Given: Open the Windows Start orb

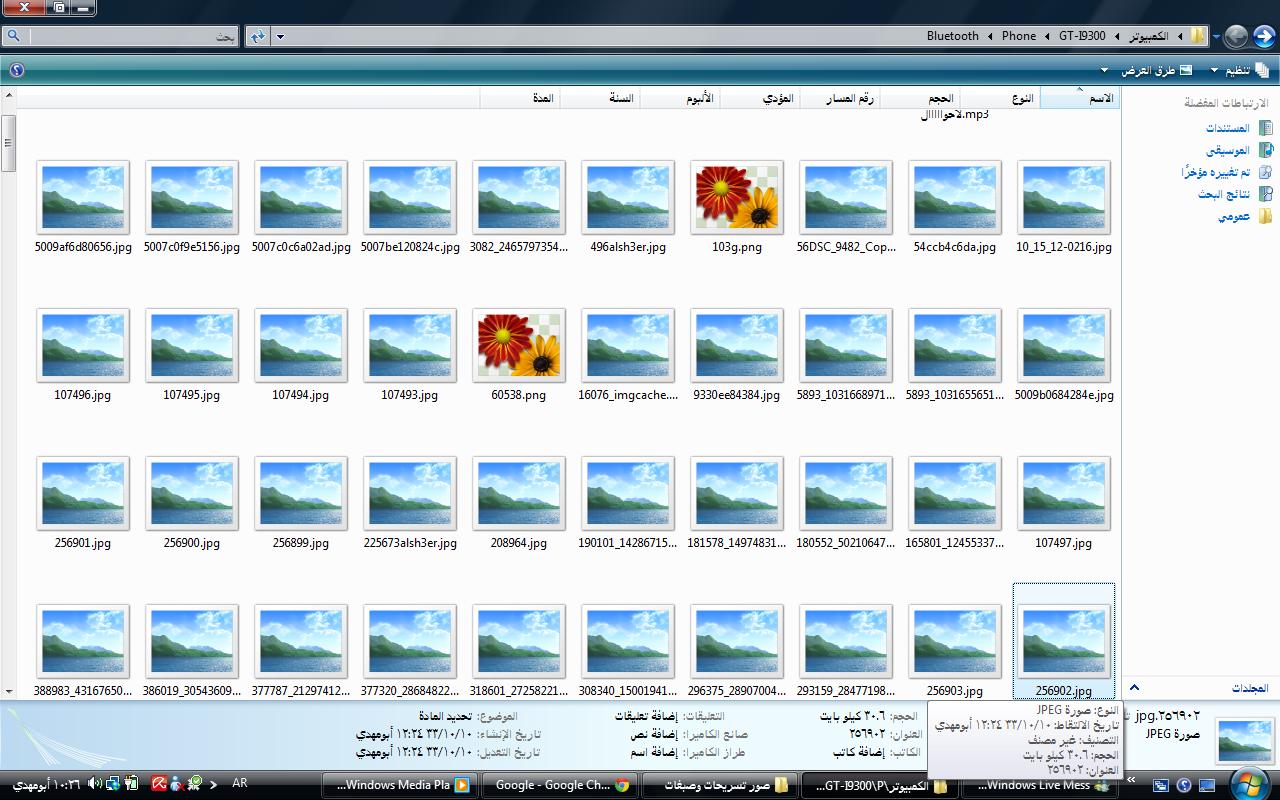Looking at the screenshot, I should click(1249, 784).
